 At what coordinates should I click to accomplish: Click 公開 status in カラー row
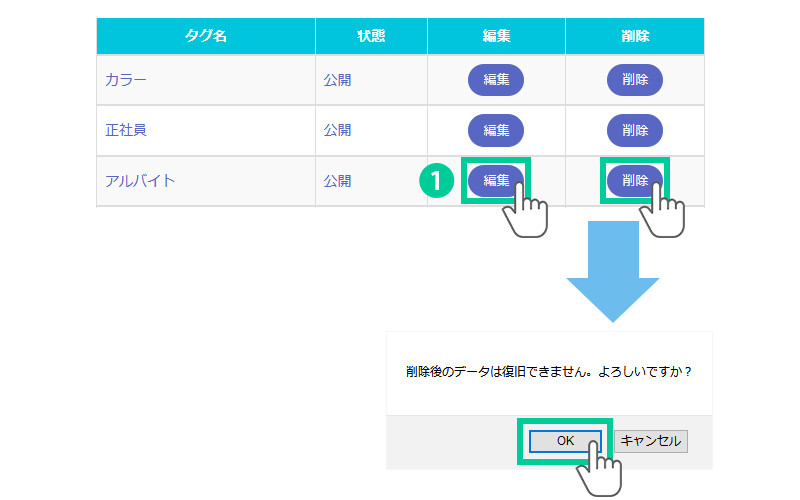tap(337, 80)
